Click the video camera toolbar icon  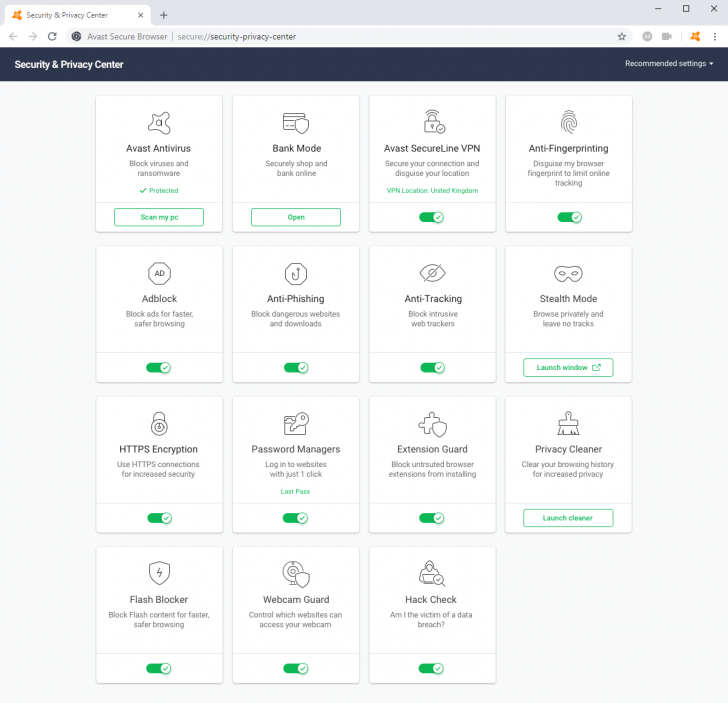(x=667, y=36)
